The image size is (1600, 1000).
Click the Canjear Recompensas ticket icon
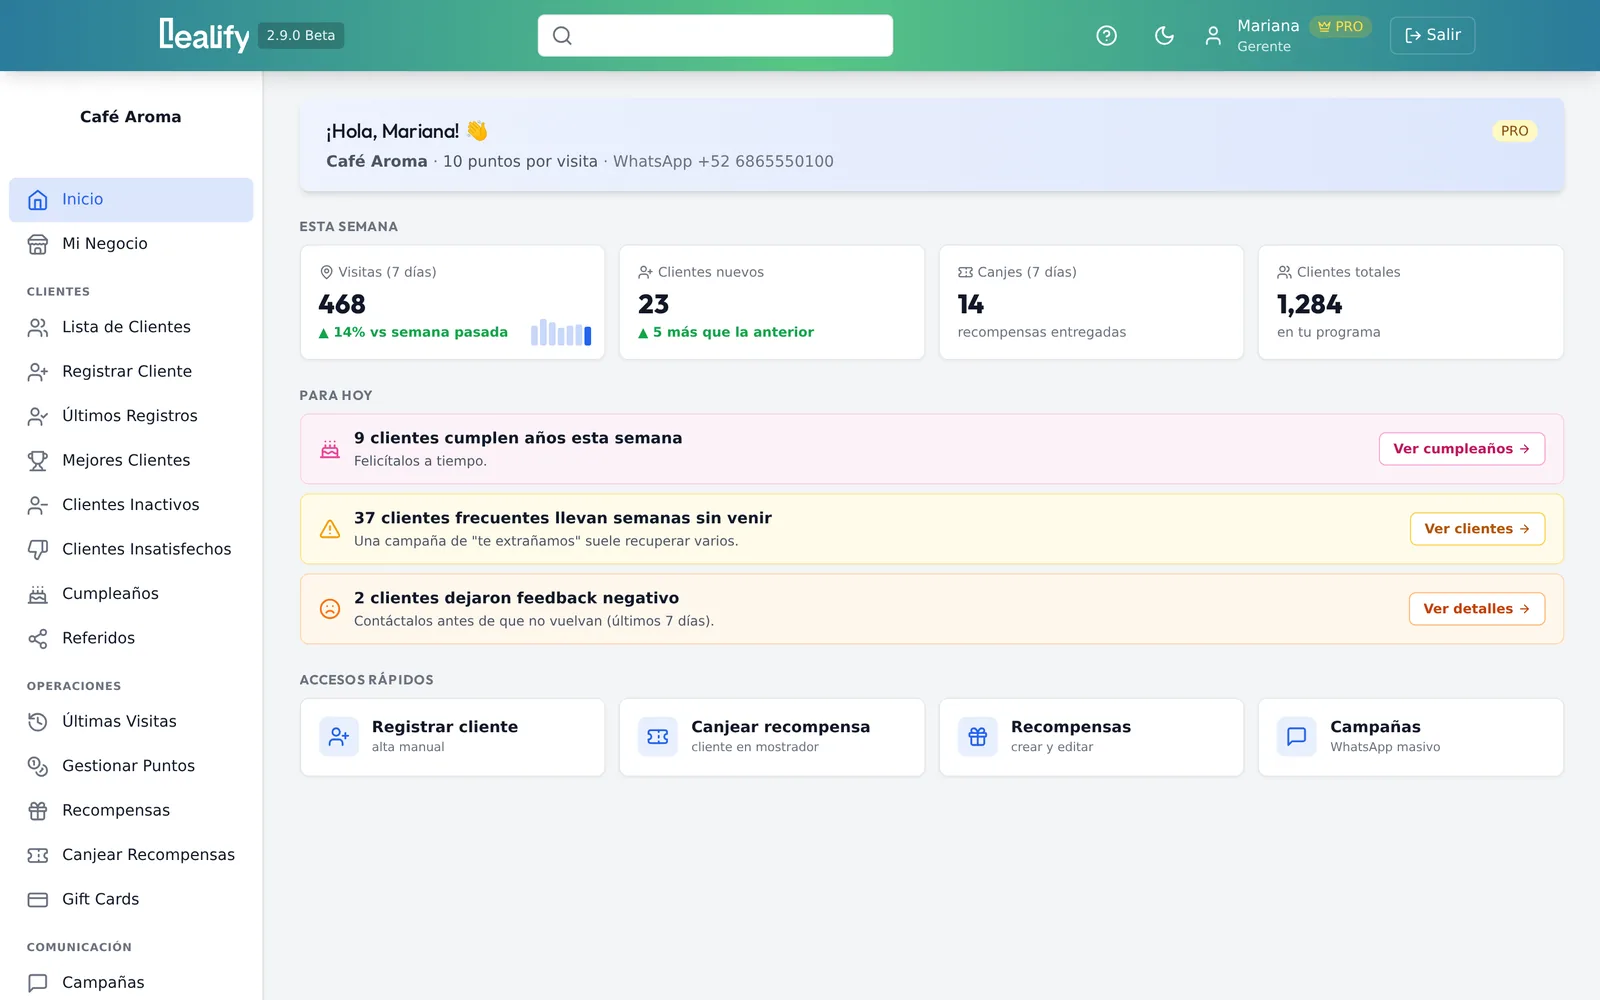[x=38, y=855]
